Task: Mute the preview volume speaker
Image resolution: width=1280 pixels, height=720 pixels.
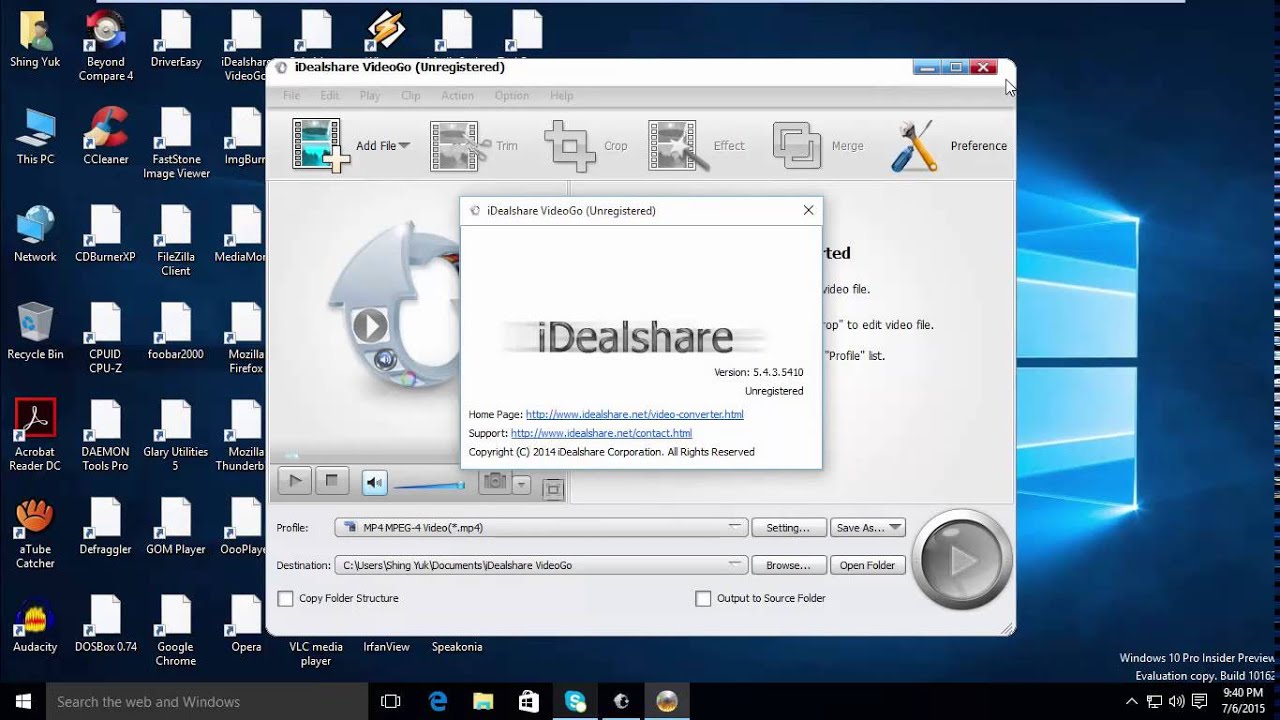Action: (375, 483)
